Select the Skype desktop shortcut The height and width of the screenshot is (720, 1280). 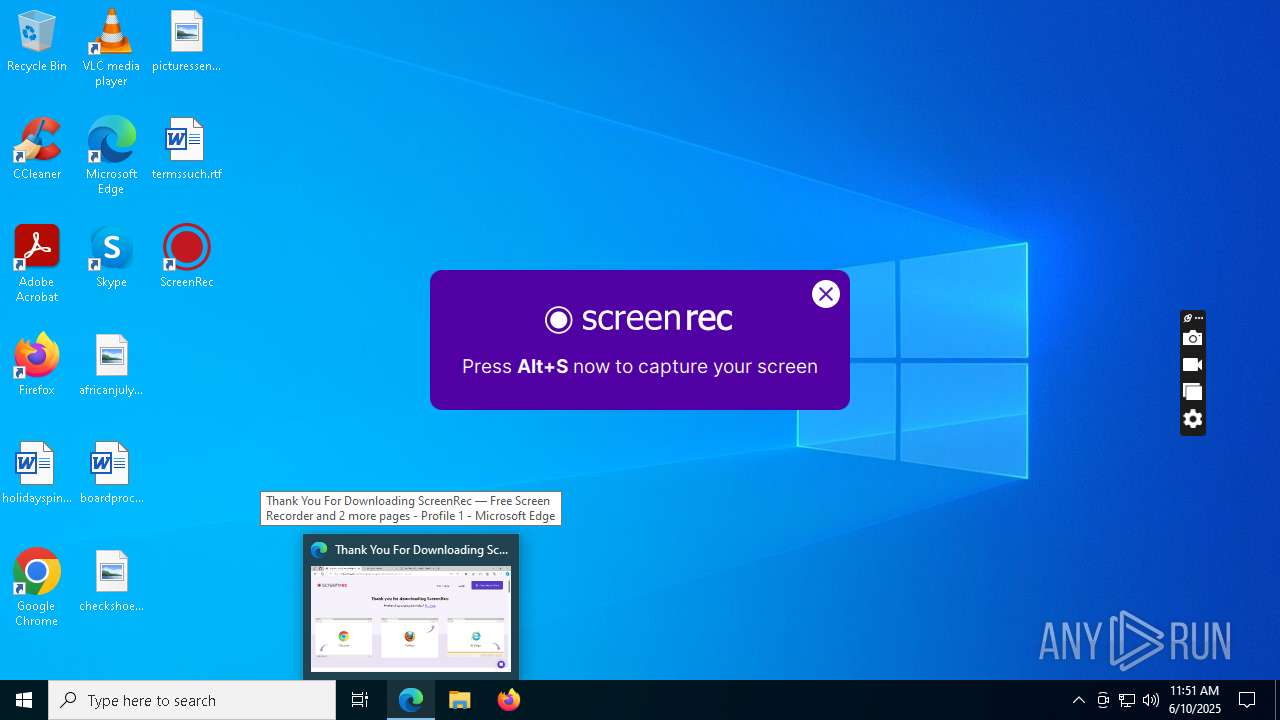(111, 257)
